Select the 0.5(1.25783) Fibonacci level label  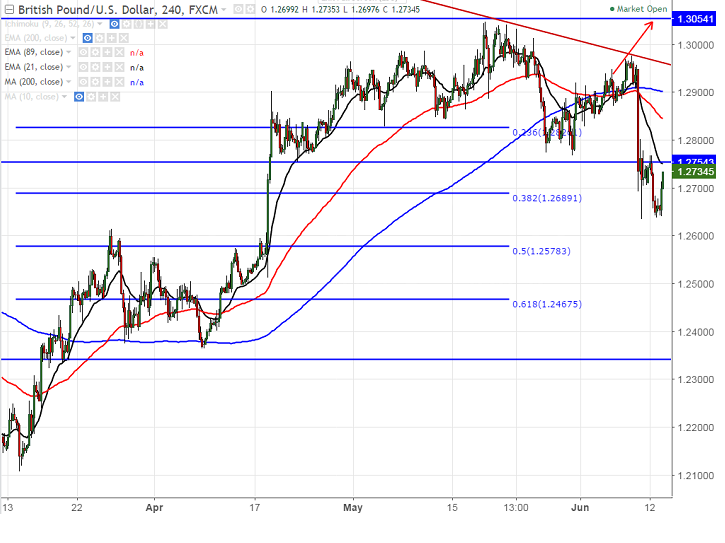(541, 251)
